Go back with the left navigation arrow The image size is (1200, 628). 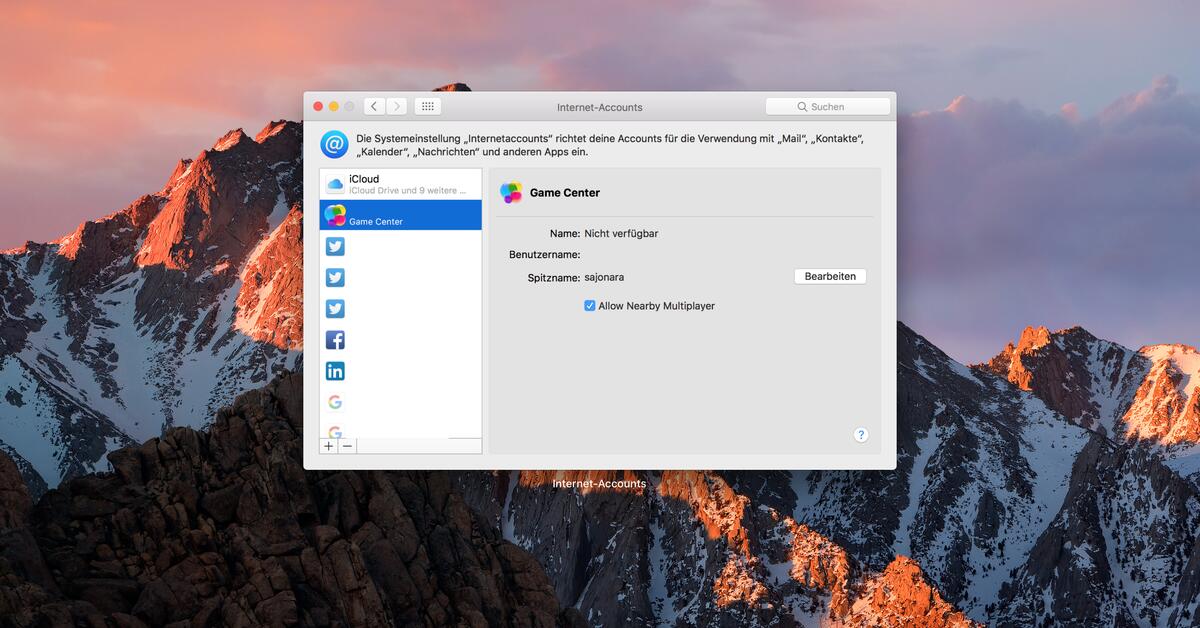click(x=374, y=106)
